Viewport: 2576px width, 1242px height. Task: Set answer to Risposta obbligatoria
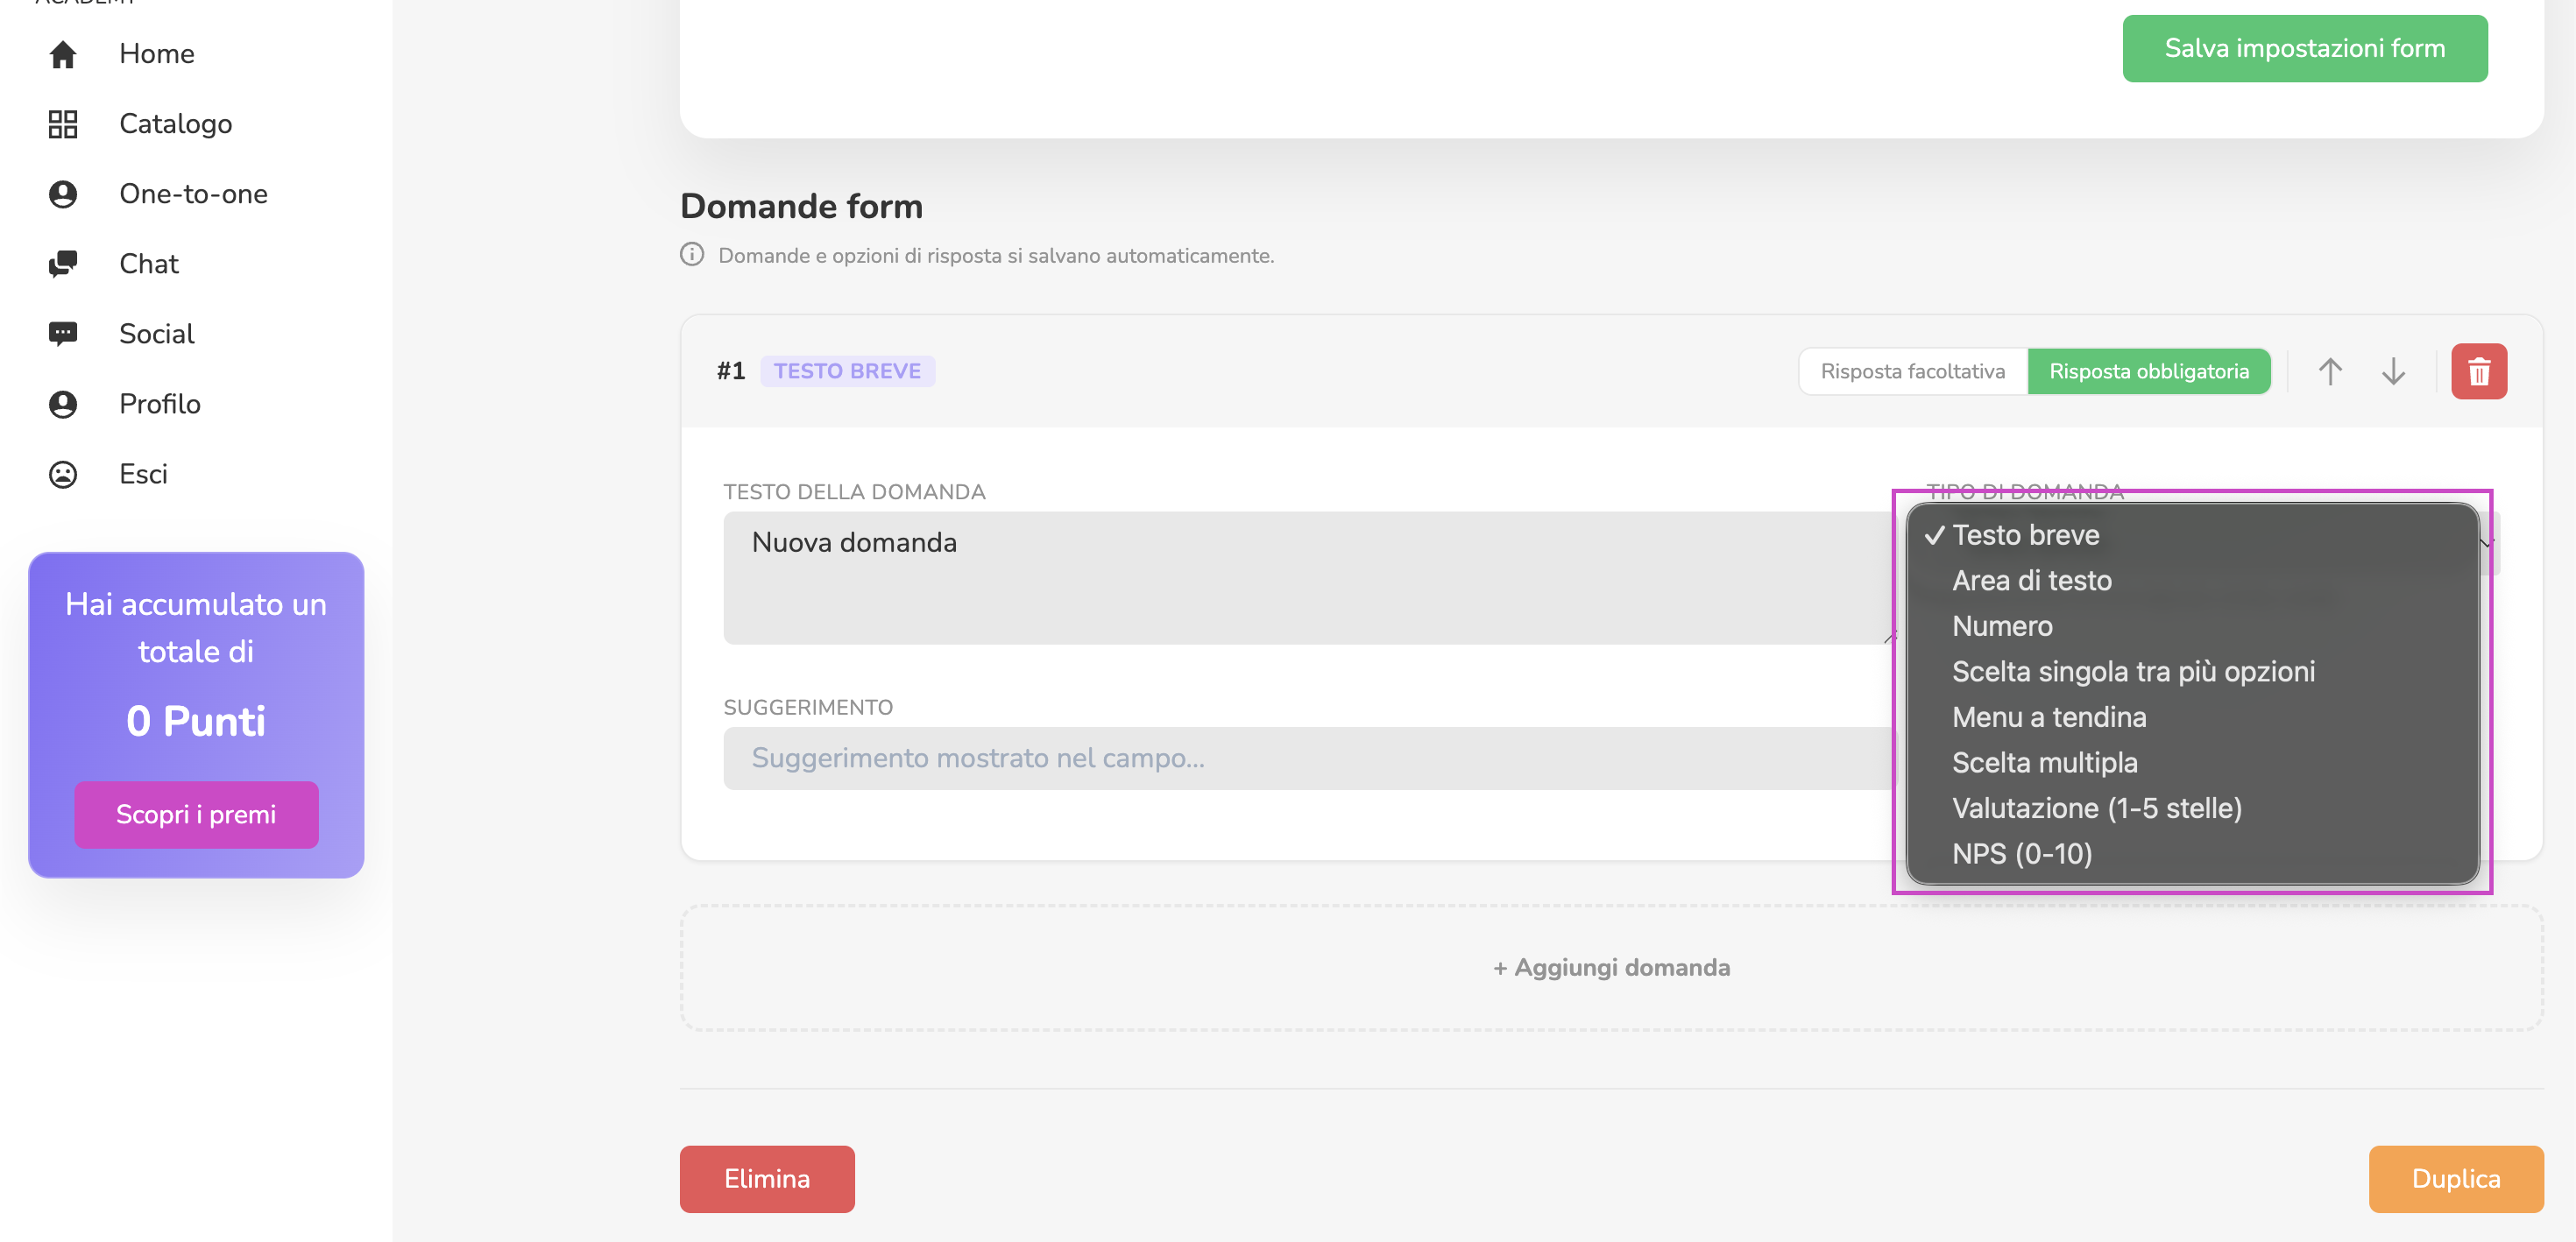coord(2148,372)
